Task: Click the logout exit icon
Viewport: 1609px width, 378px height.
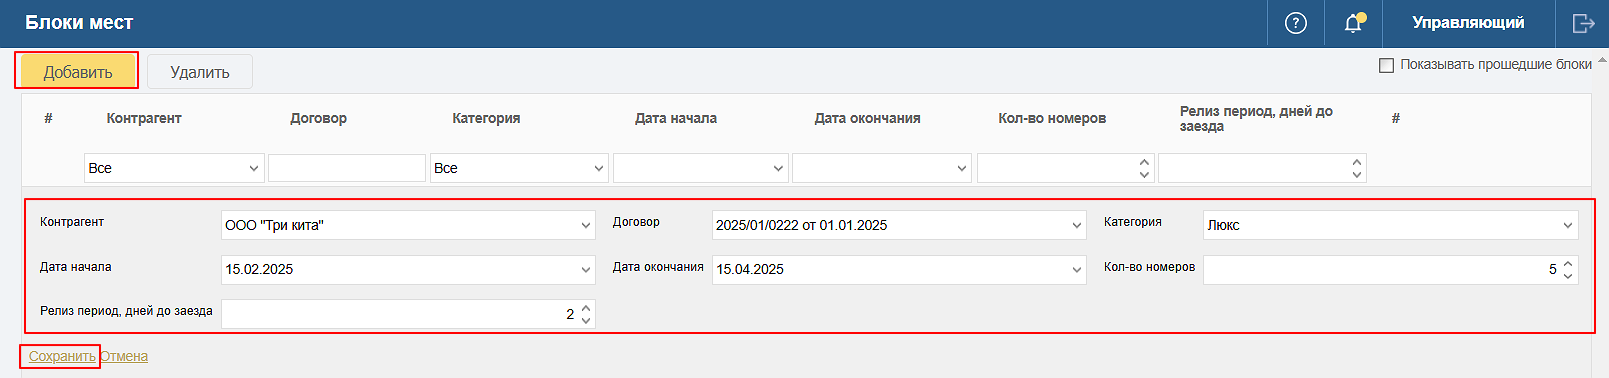Action: pos(1583,23)
